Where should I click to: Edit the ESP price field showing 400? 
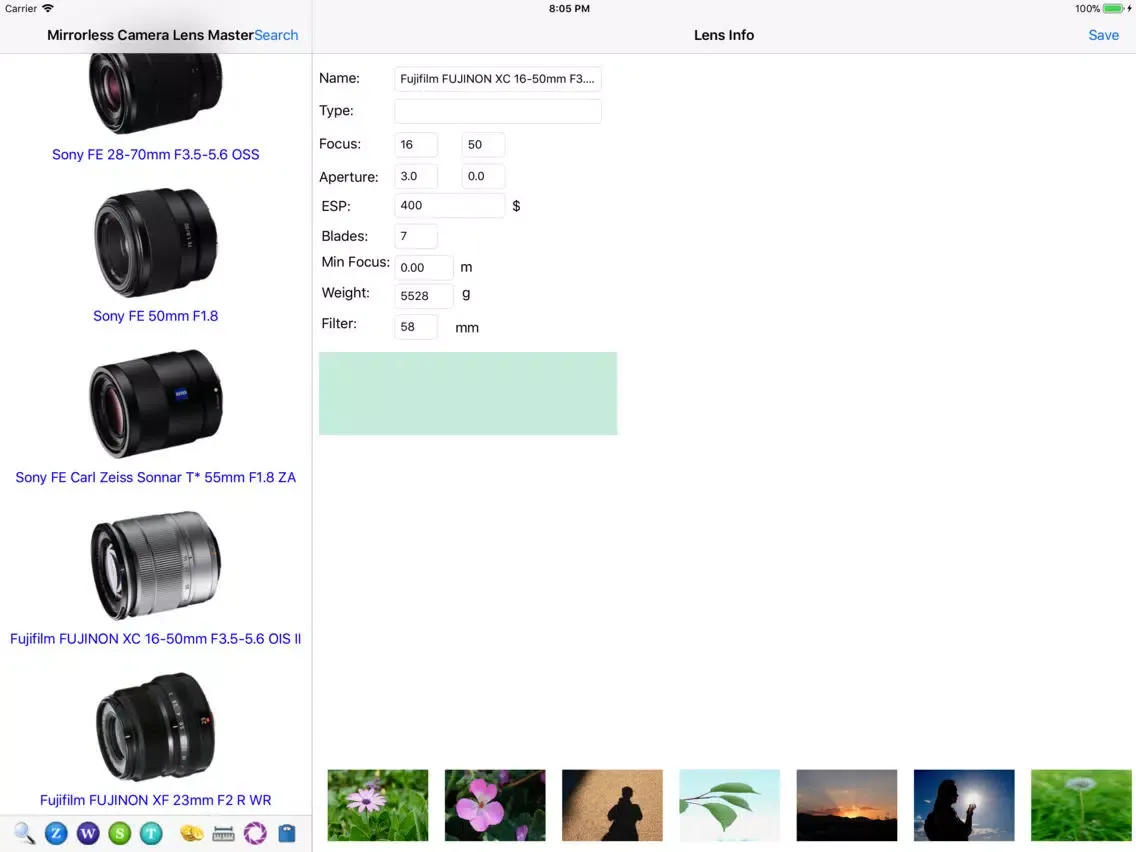click(449, 206)
